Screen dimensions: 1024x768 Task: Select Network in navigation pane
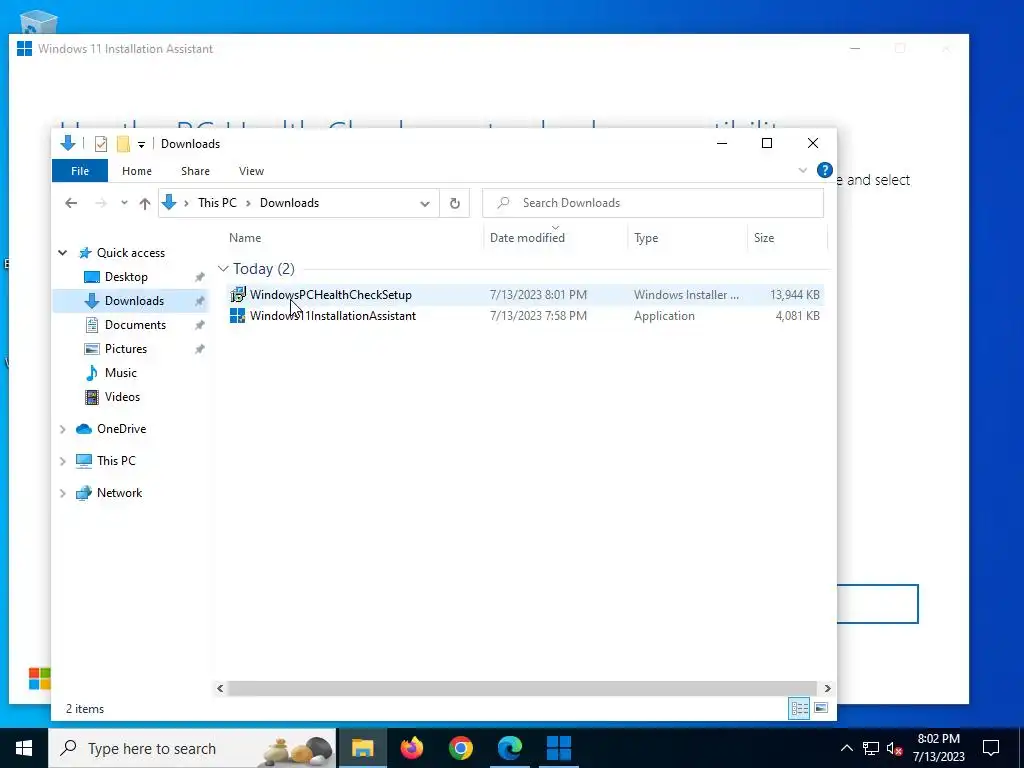(120, 493)
